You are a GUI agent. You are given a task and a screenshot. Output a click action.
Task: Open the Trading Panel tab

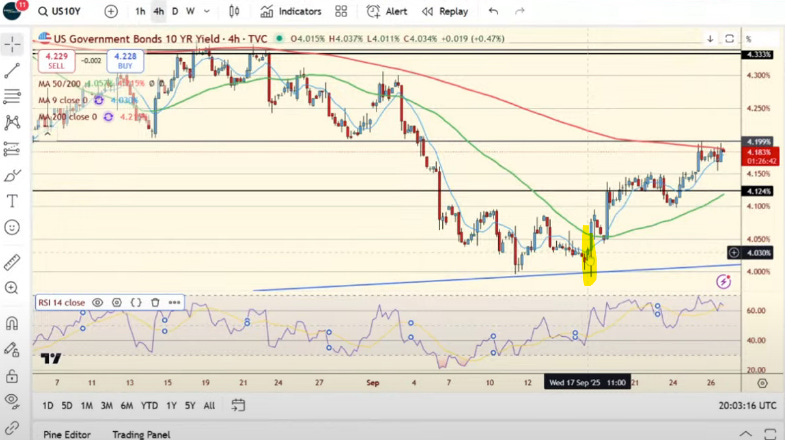(141, 434)
